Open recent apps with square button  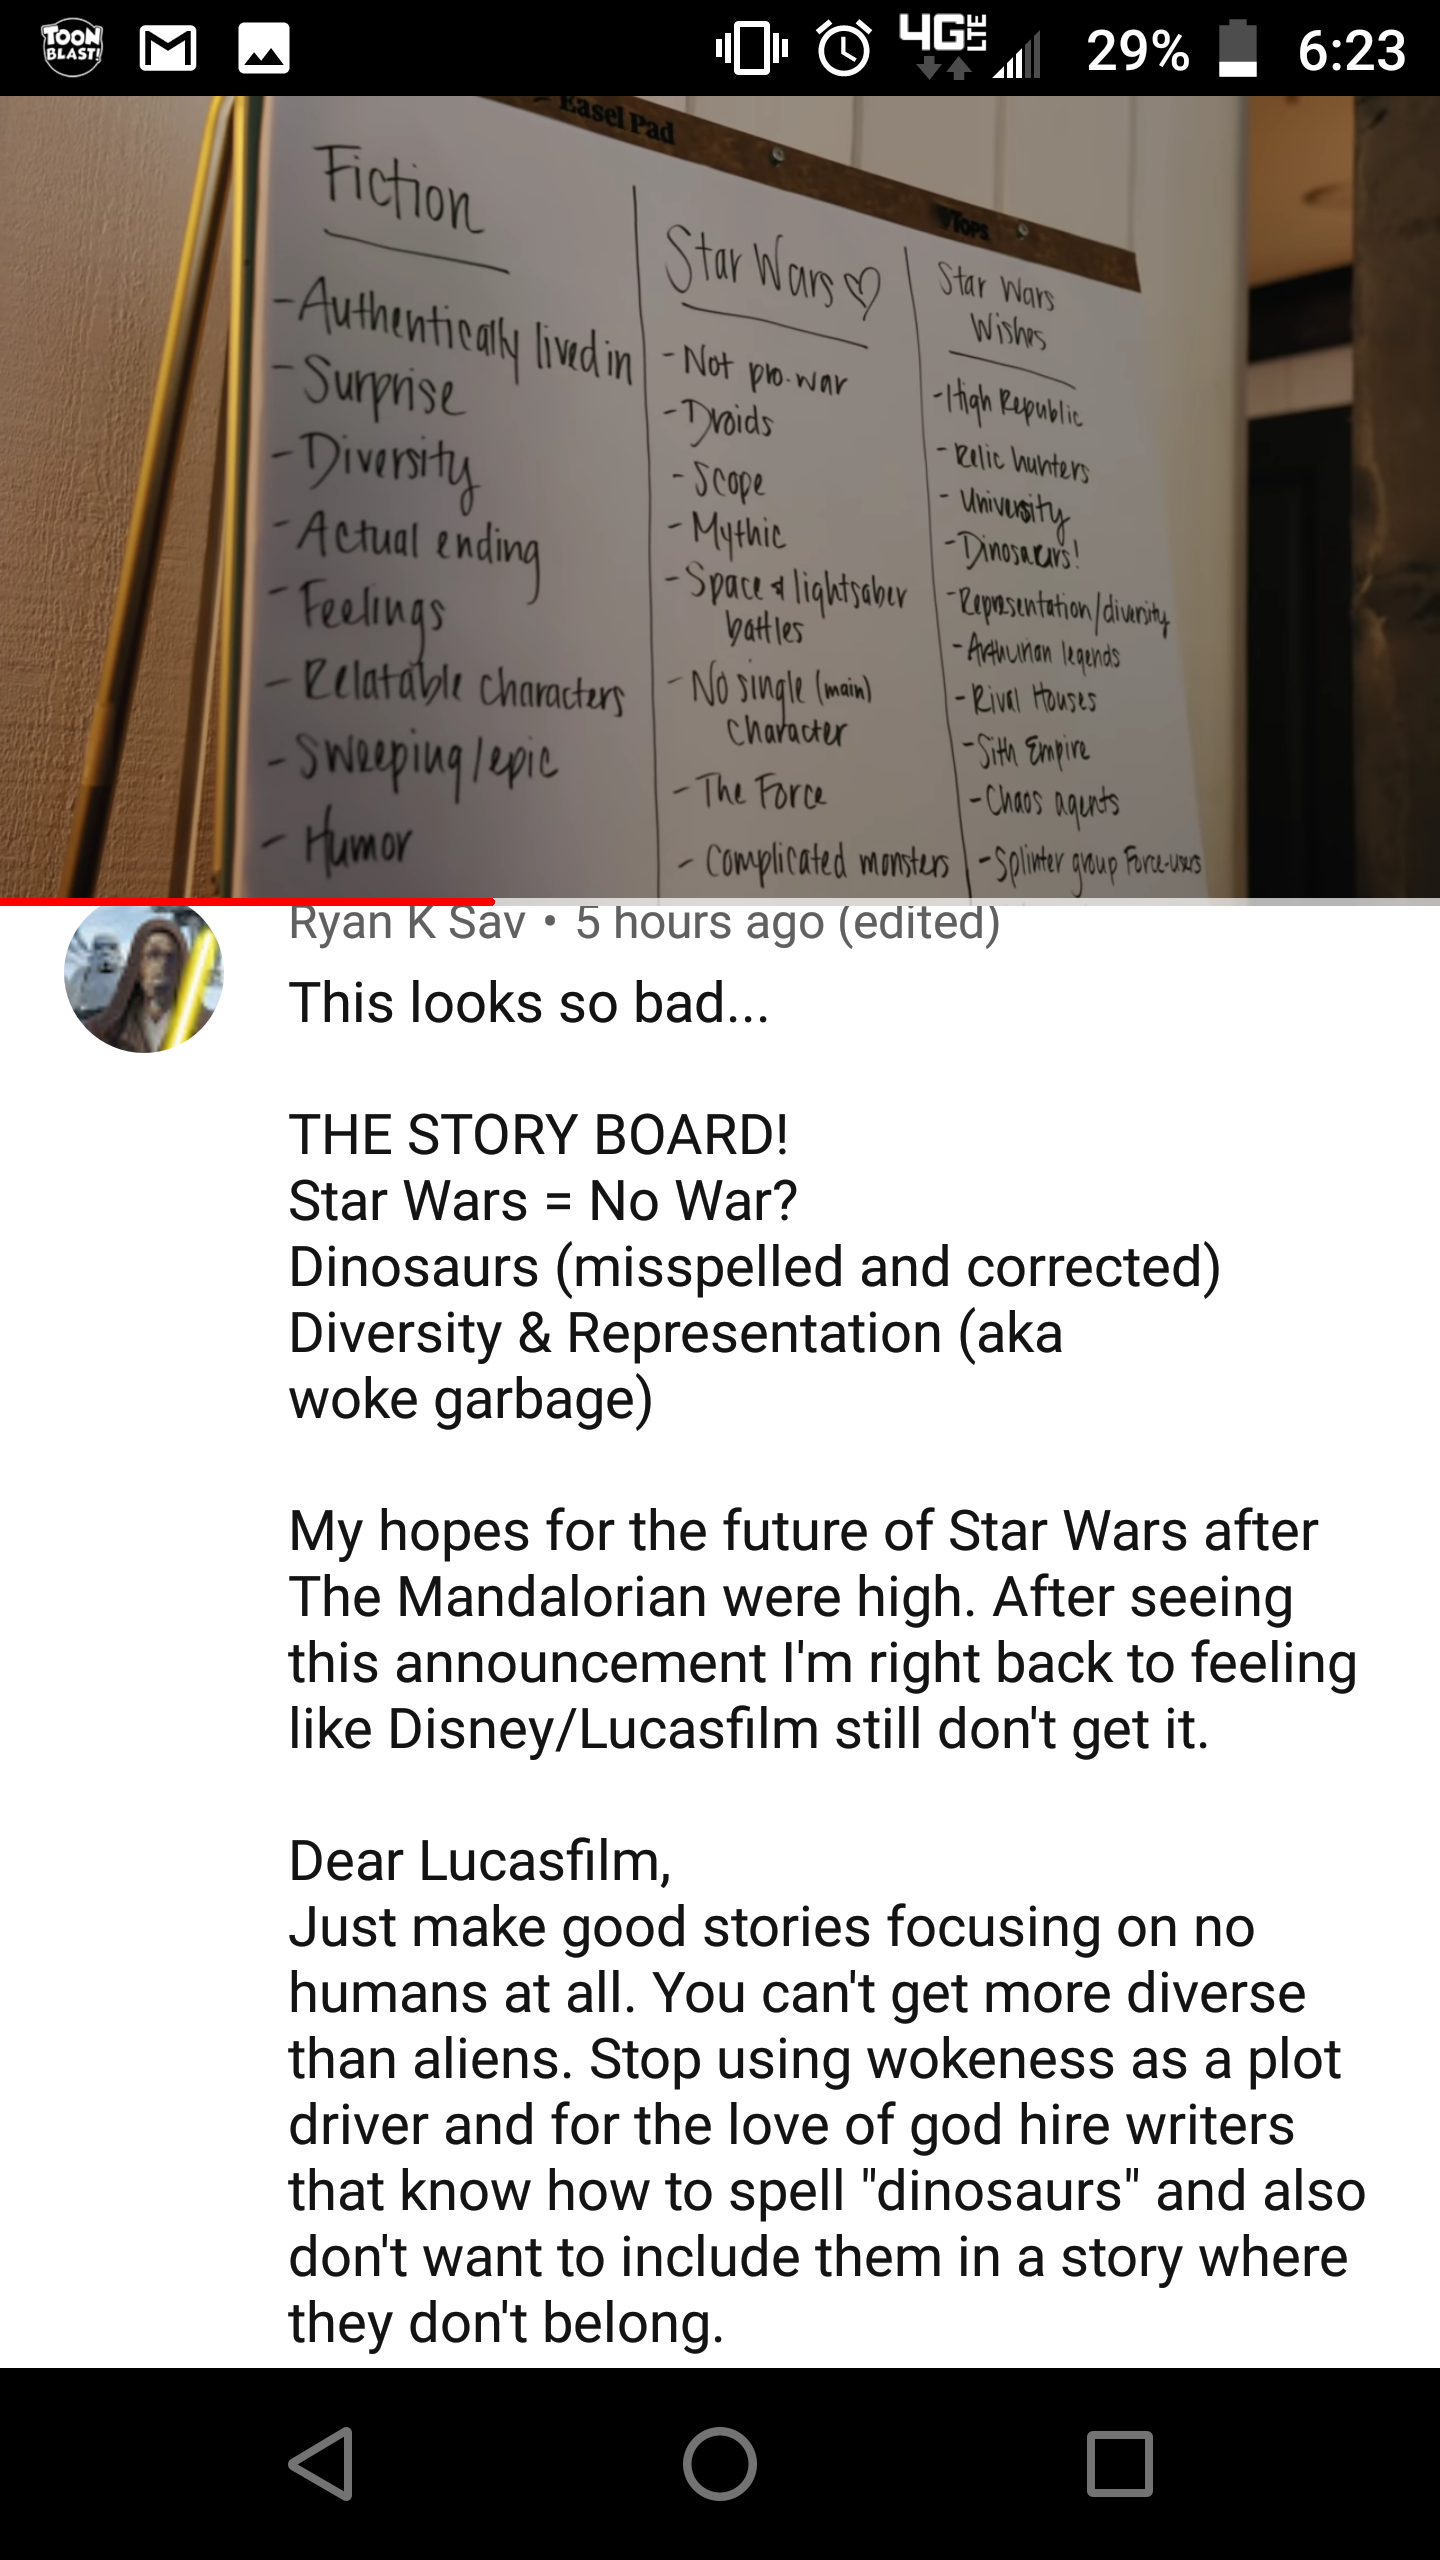(1120, 2463)
